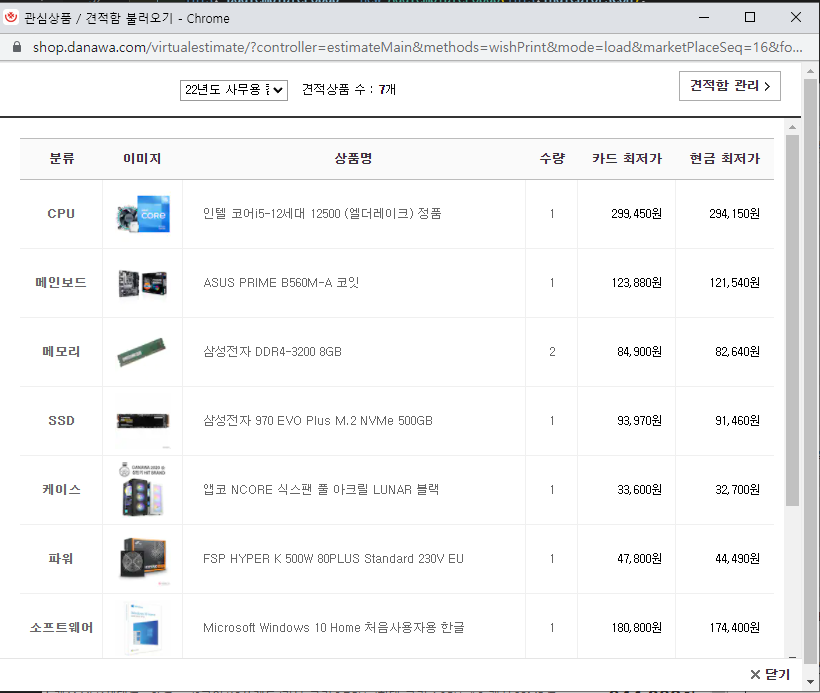The image size is (820, 693).
Task: Select product 삼성전자 970 EVO Plus M.2 NVMe
Action: click(x=317, y=421)
